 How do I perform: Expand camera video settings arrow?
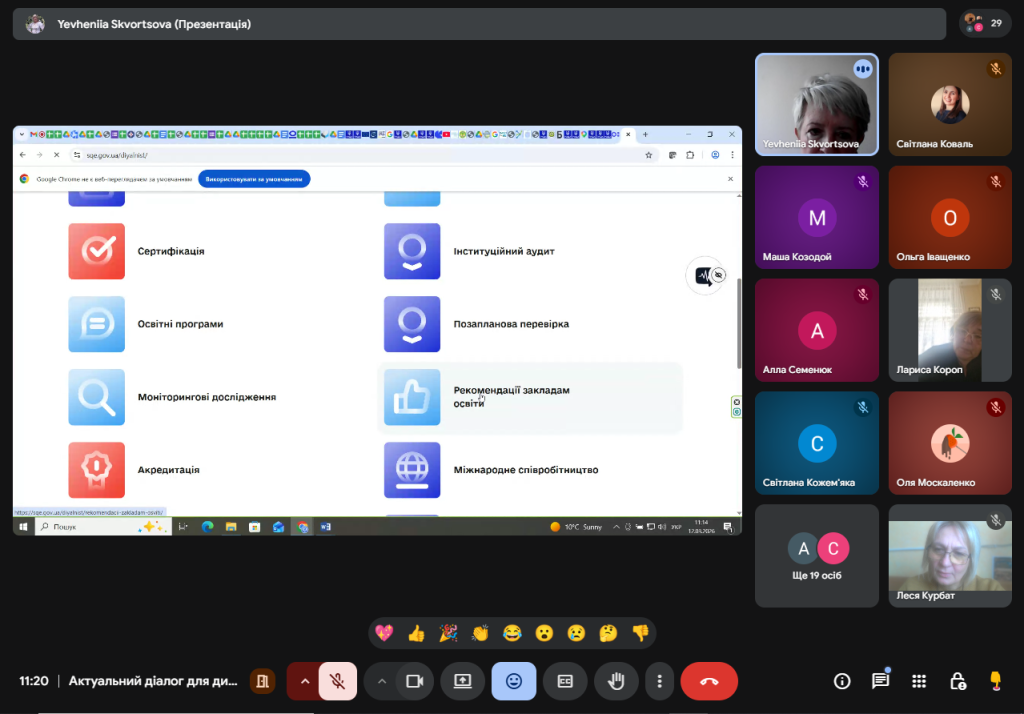pos(381,681)
